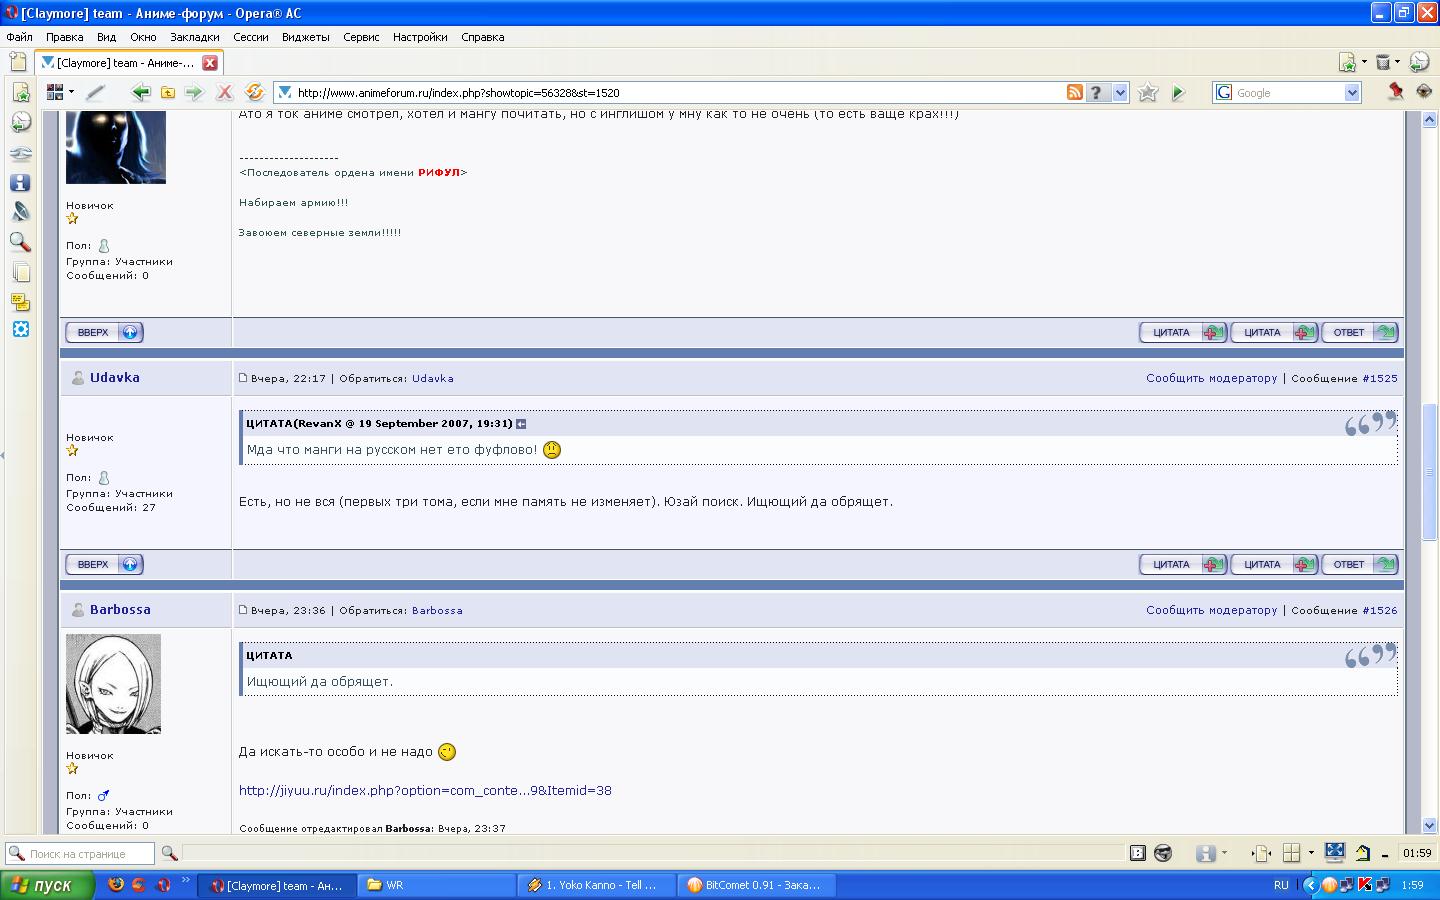Open Barbossa username profile link
Viewport: 1440px width, 900px height.
click(x=120, y=609)
